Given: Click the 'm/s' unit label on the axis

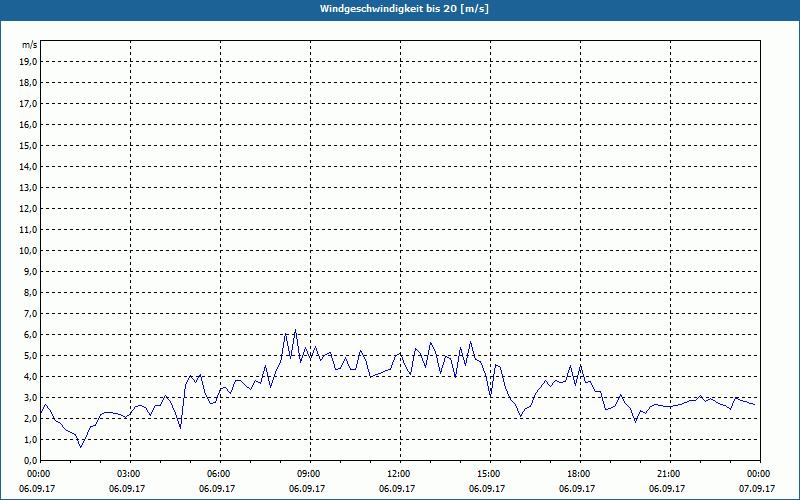Looking at the screenshot, I should [x=29, y=45].
